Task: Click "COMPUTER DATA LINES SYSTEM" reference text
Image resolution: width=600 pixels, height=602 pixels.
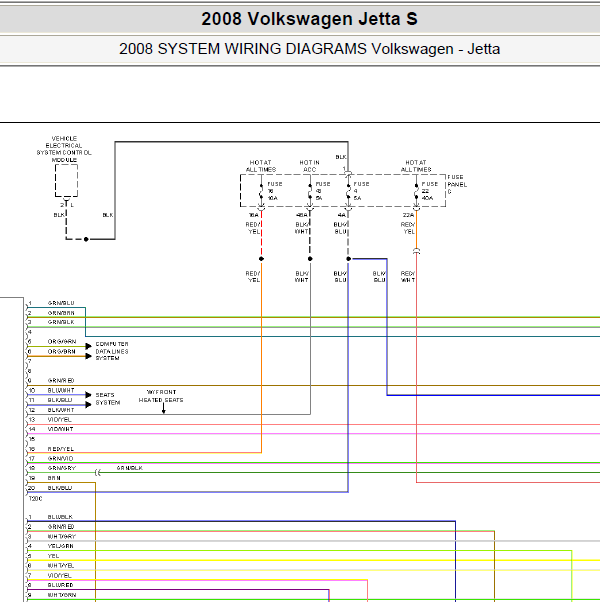Action: click(x=112, y=351)
